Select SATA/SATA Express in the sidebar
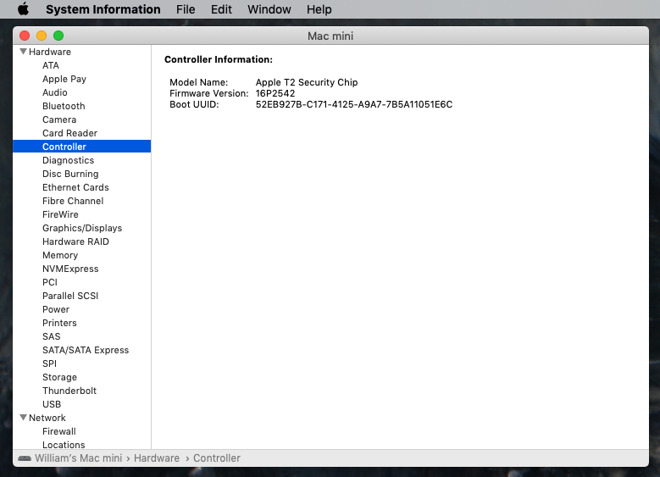Viewport: 660px width, 477px height. click(x=85, y=350)
